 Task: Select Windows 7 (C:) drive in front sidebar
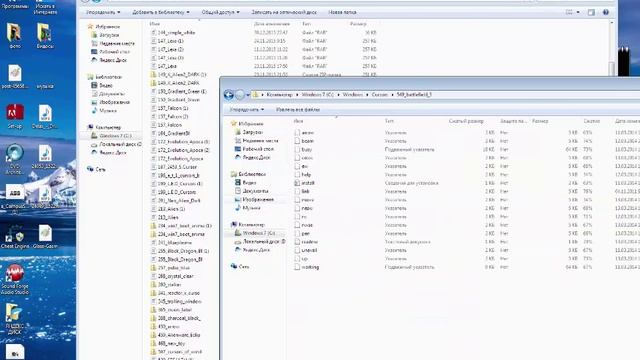(259, 233)
